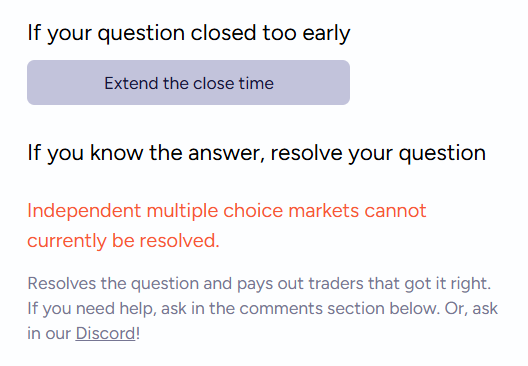Select the 'If your question closed too early' heading
This screenshot has width=528, height=366.
click(x=189, y=33)
